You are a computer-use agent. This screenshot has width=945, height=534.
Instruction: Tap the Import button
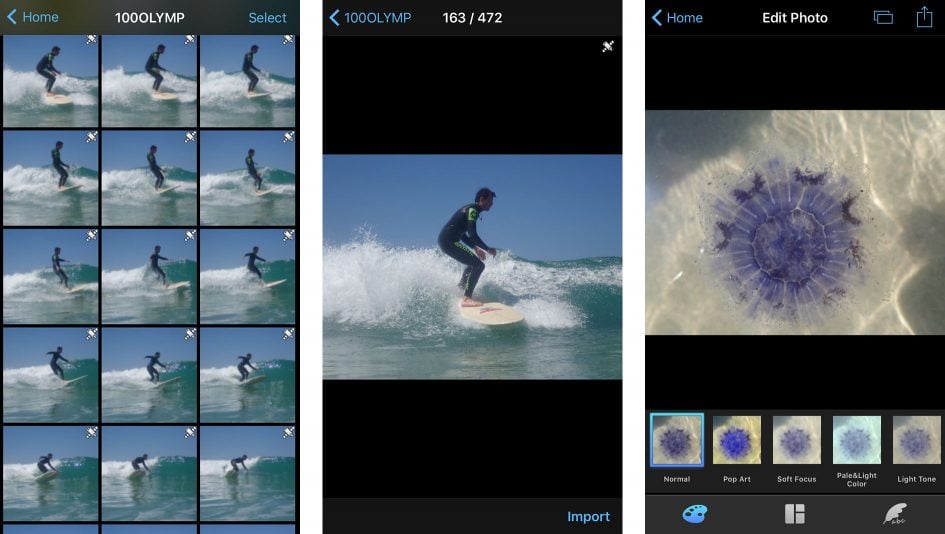pyautogui.click(x=588, y=516)
